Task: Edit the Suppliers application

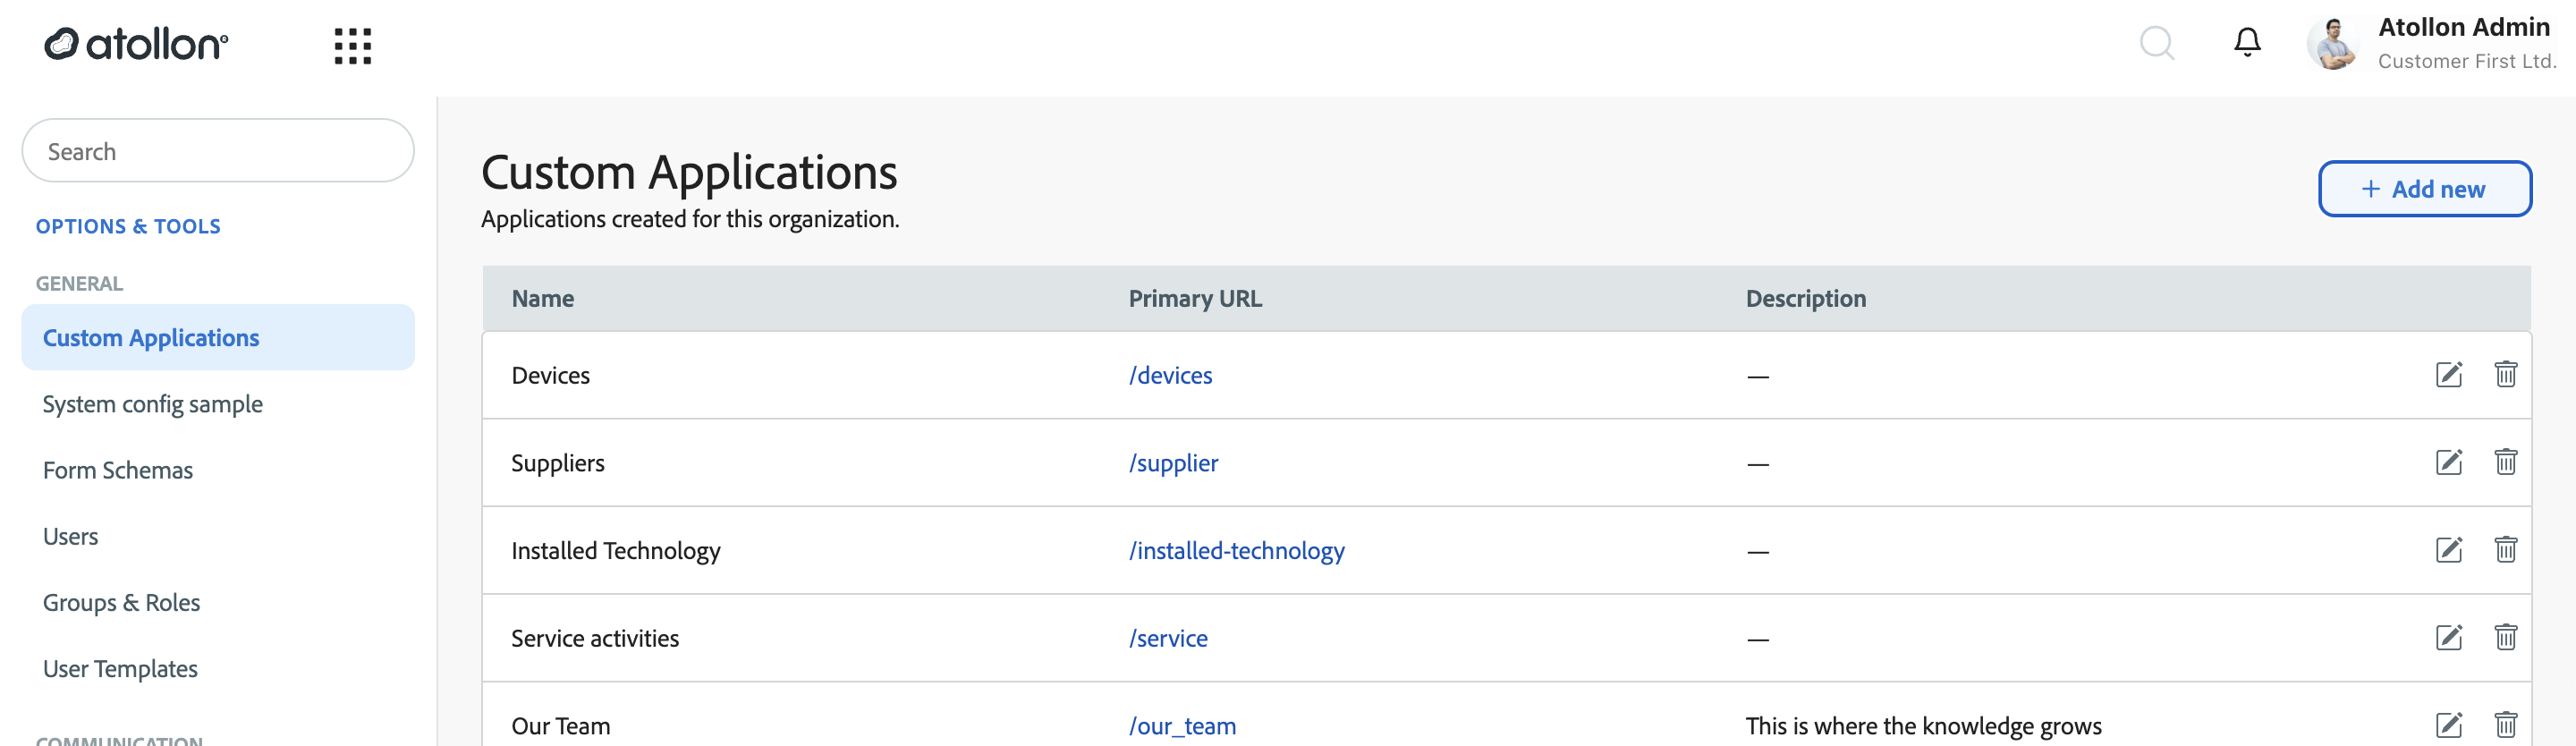Action: (2448, 462)
